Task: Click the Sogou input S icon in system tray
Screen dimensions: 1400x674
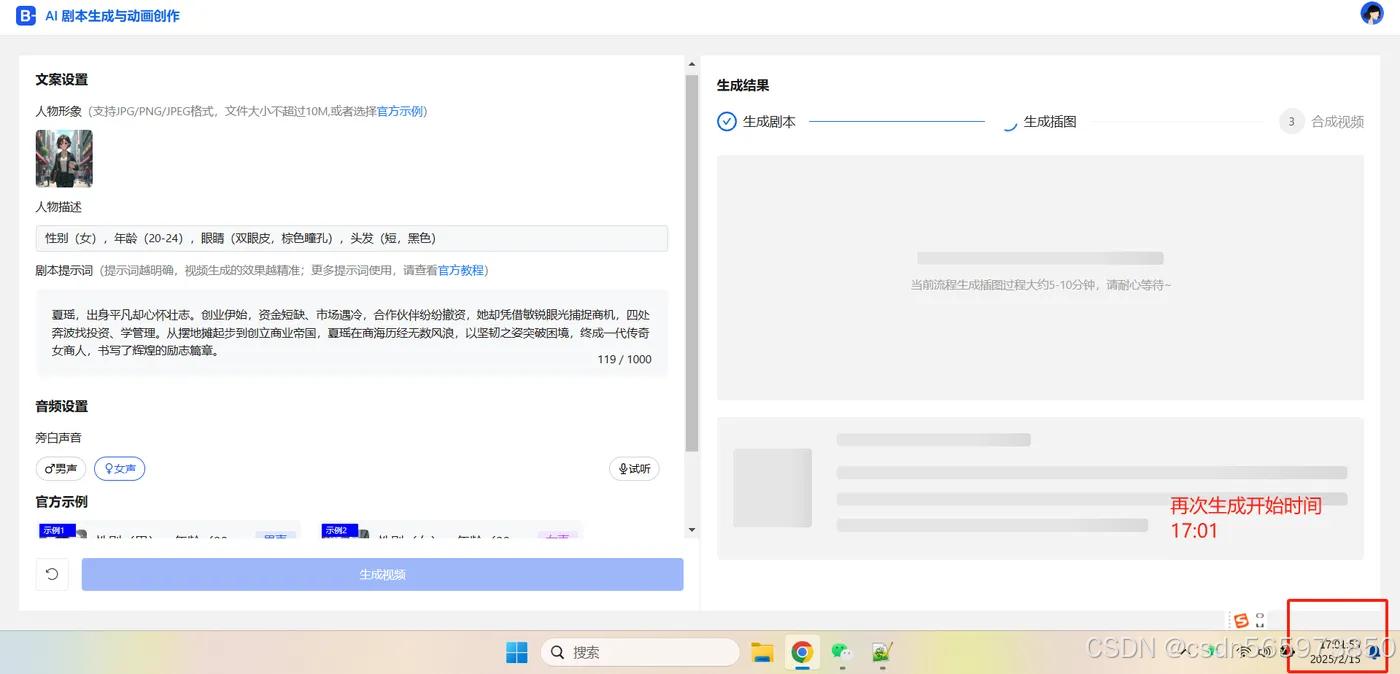Action: click(1242, 620)
